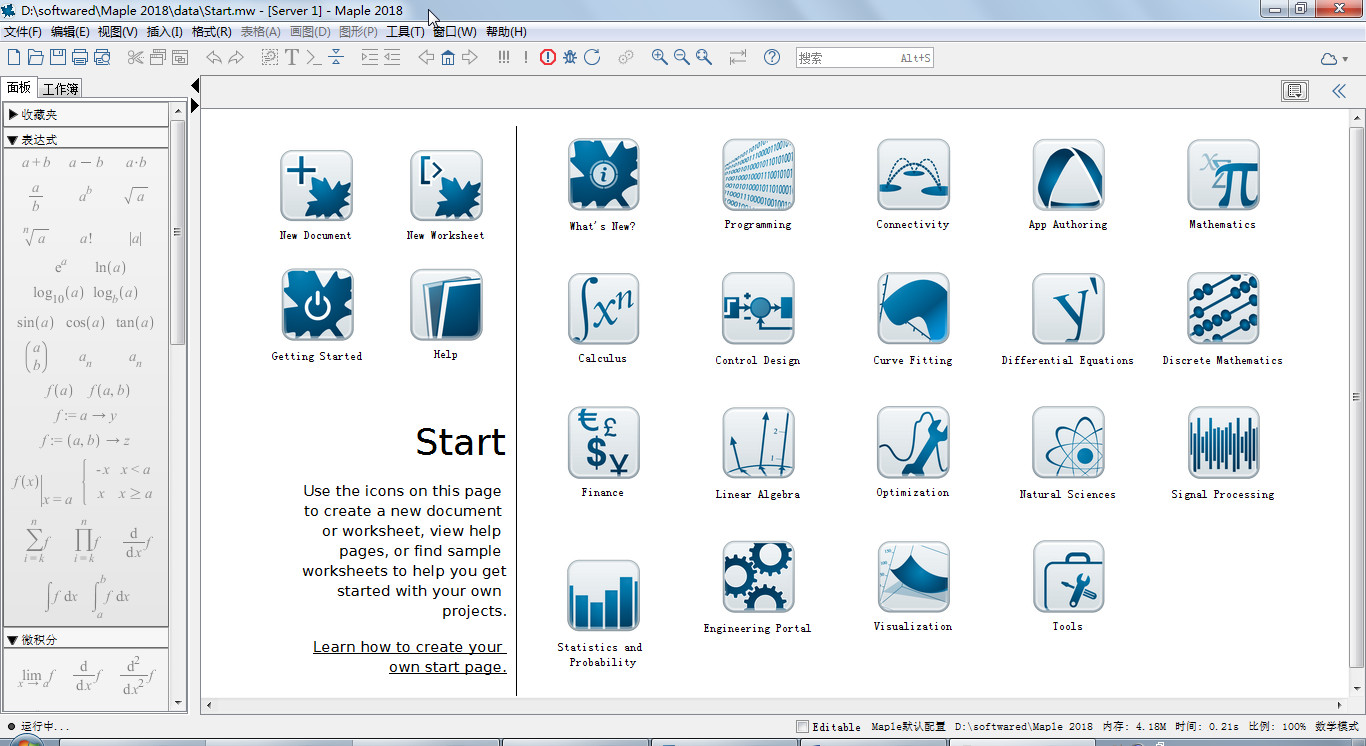Expand the 收藏夹 palette section
The width and height of the screenshot is (1366, 746).
coord(13,115)
